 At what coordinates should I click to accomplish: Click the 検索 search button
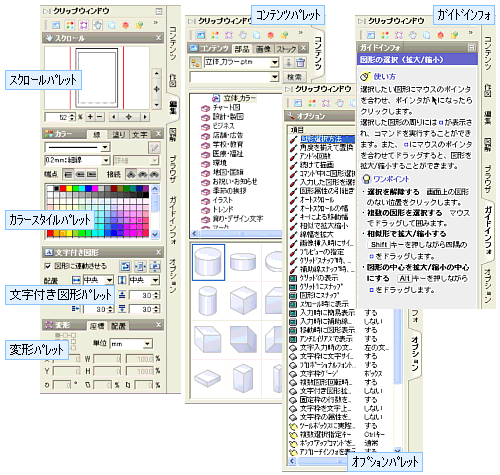(294, 77)
